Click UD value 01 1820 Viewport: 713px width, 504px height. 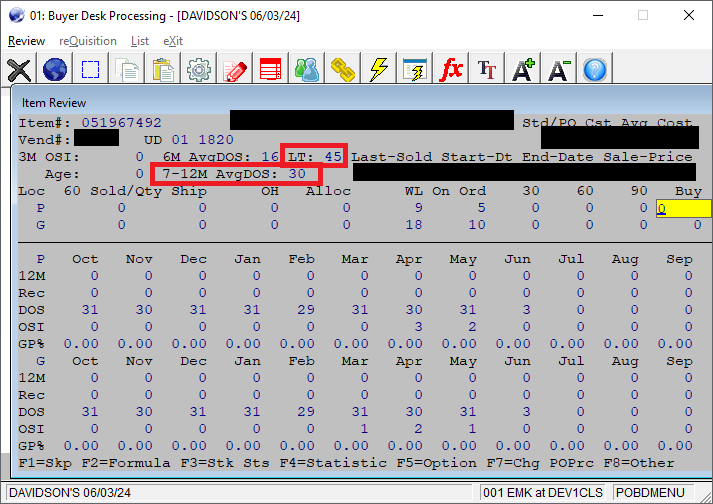click(202, 140)
